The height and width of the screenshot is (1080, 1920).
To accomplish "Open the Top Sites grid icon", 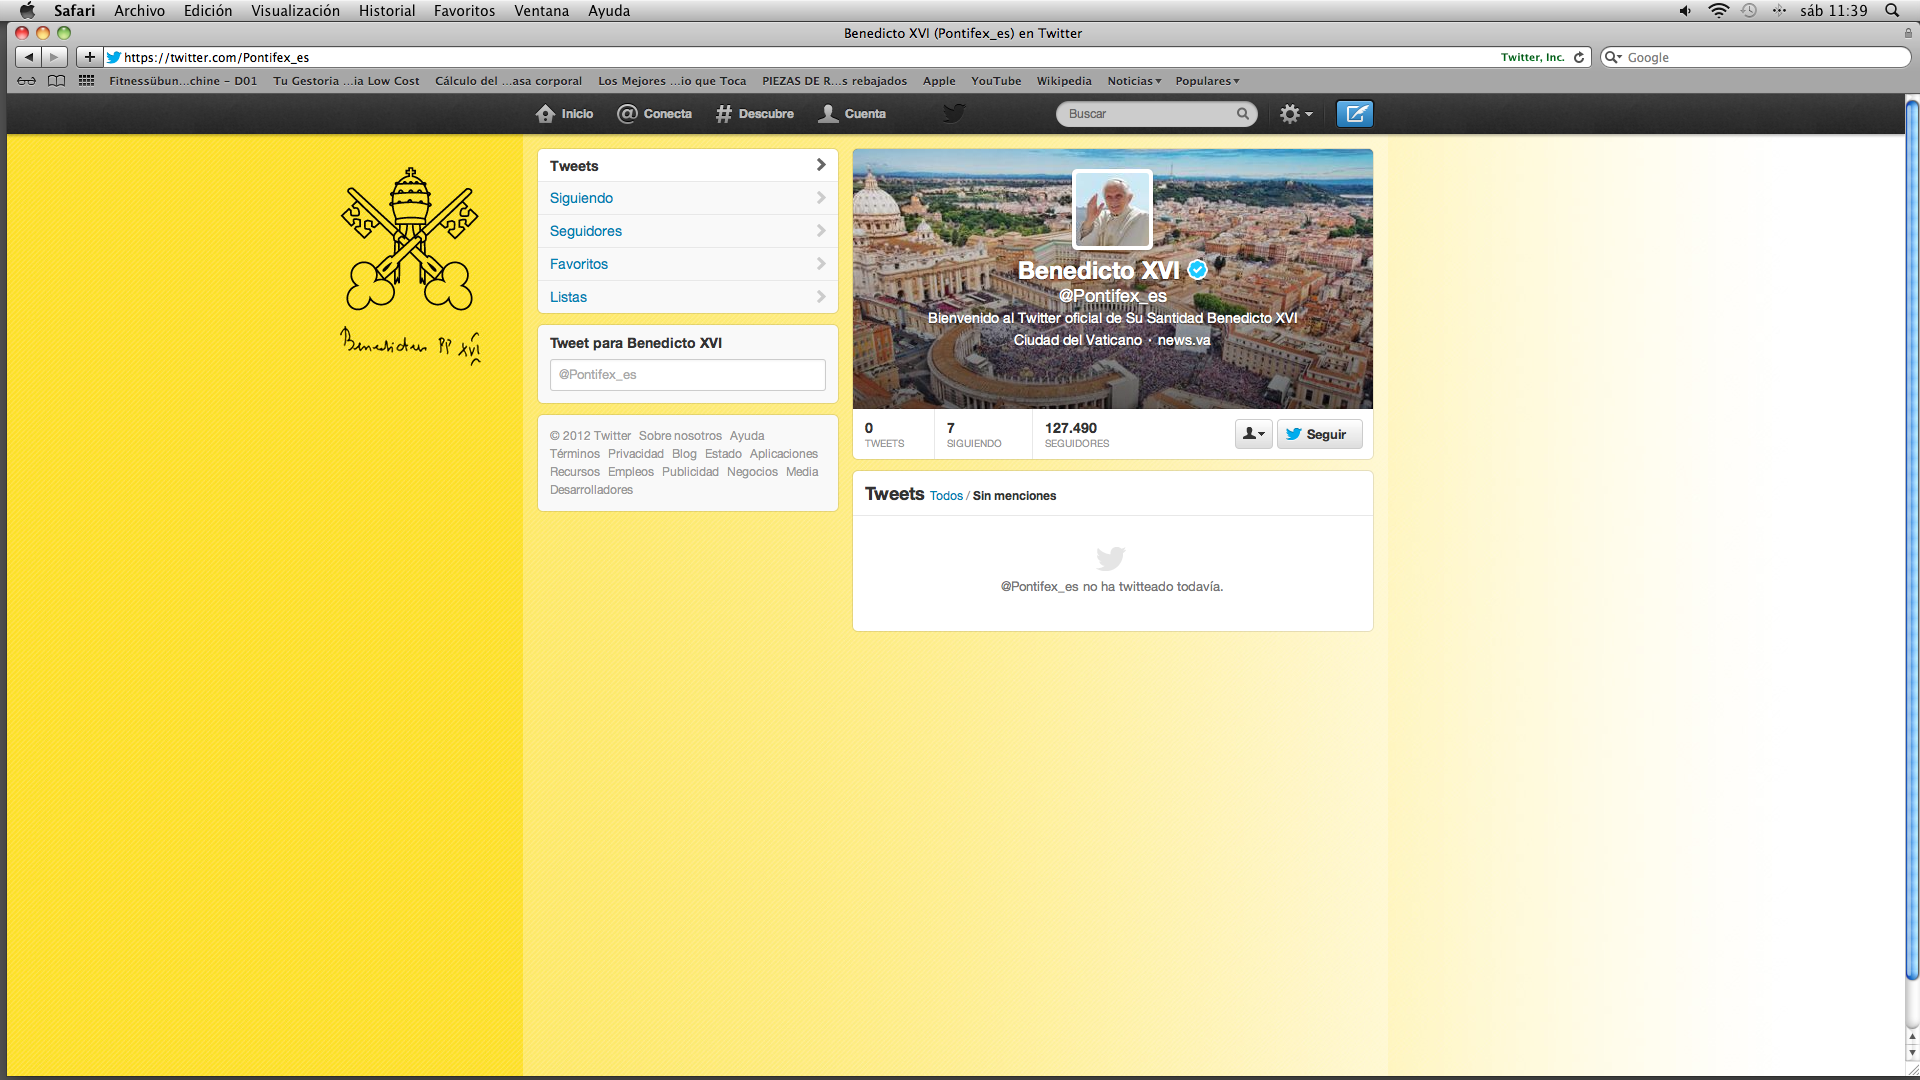I will (x=87, y=81).
